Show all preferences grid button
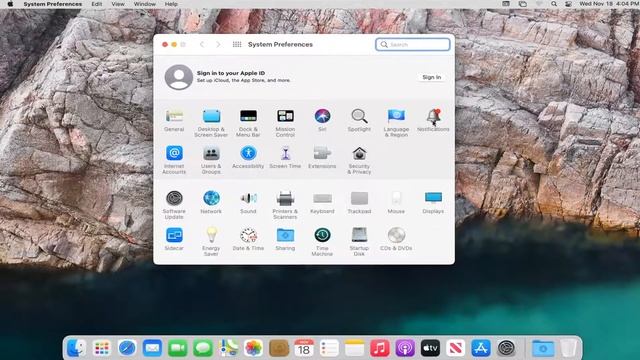The height and width of the screenshot is (360, 640). coord(237,44)
